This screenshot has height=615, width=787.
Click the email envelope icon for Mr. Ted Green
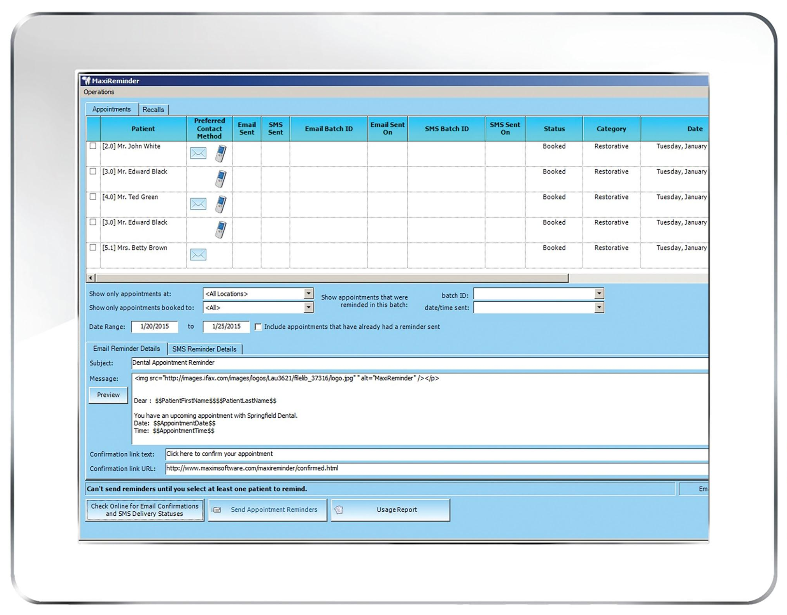[198, 204]
